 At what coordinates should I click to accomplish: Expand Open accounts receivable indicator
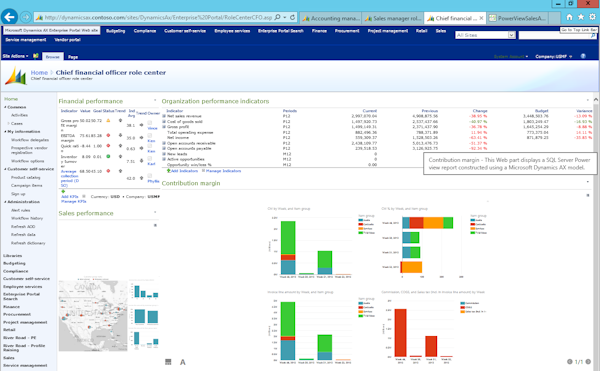164,143
